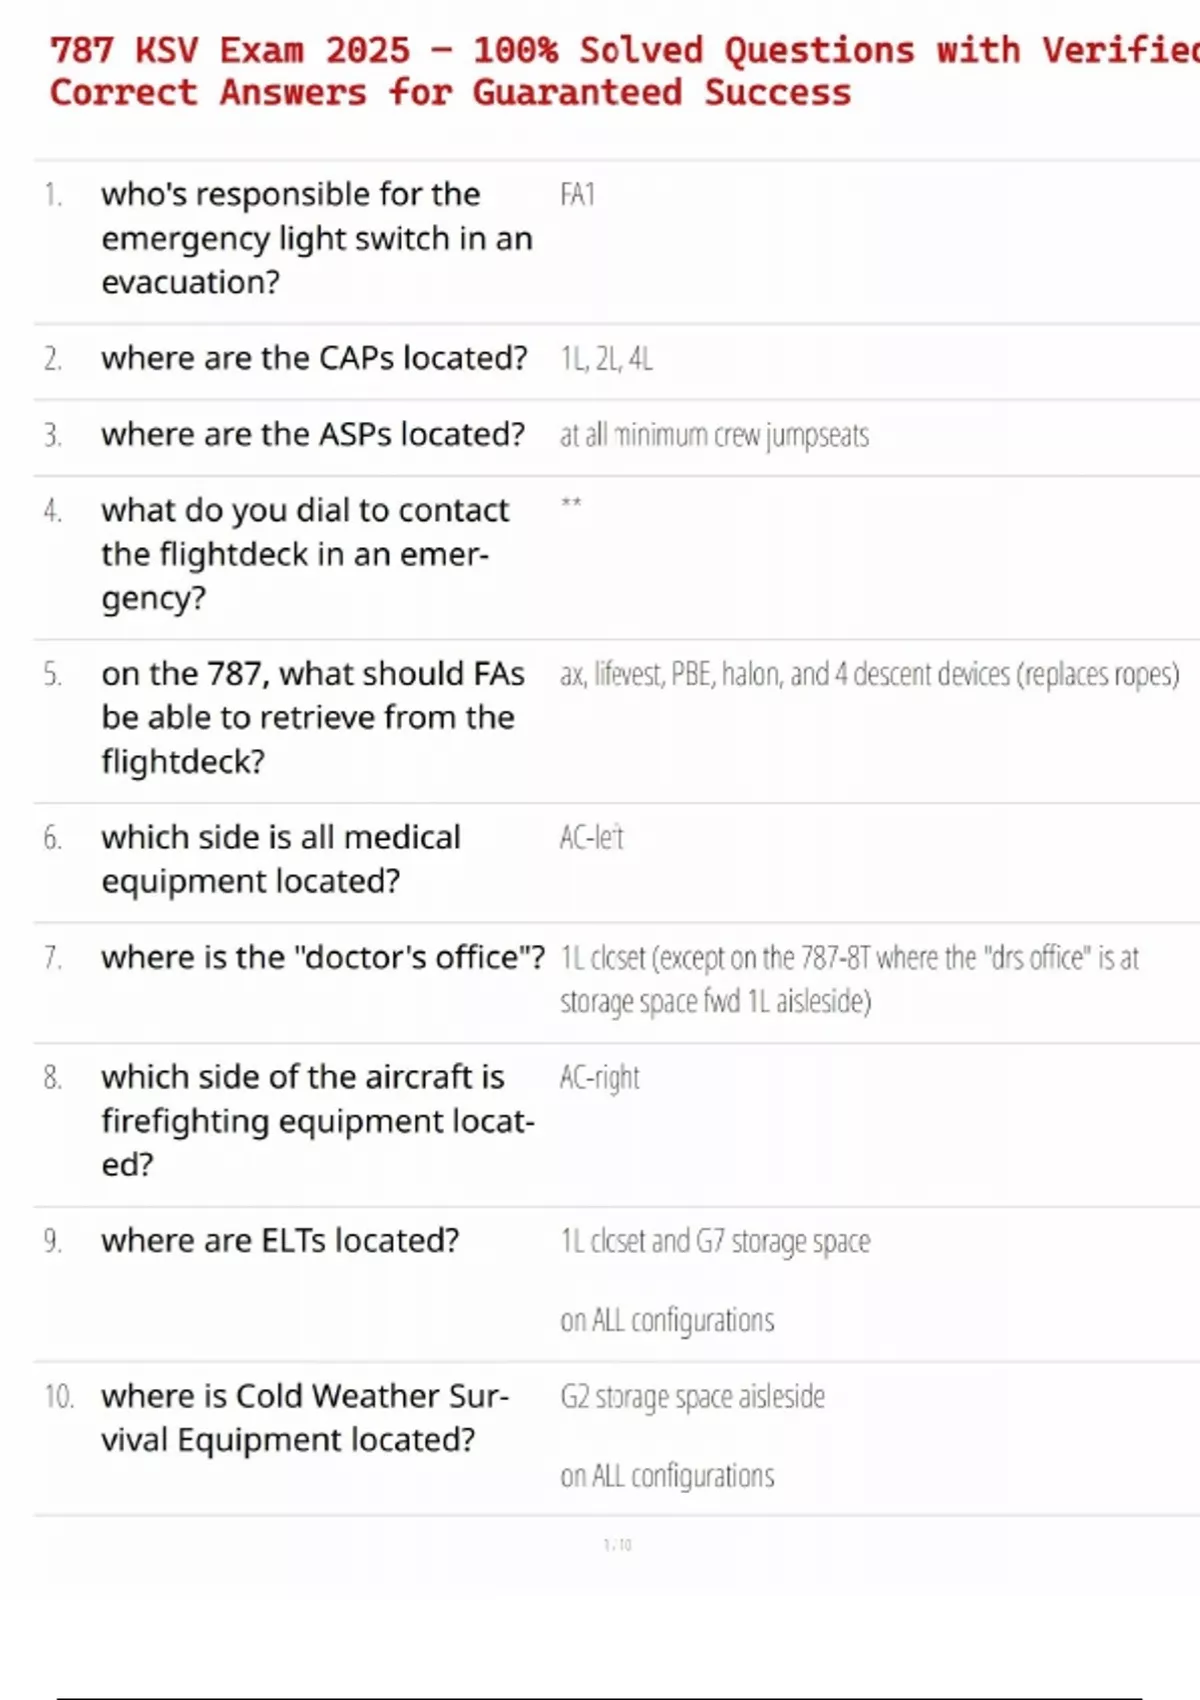Select the question about ASPs location
This screenshot has height=1700, width=1200.
312,434
